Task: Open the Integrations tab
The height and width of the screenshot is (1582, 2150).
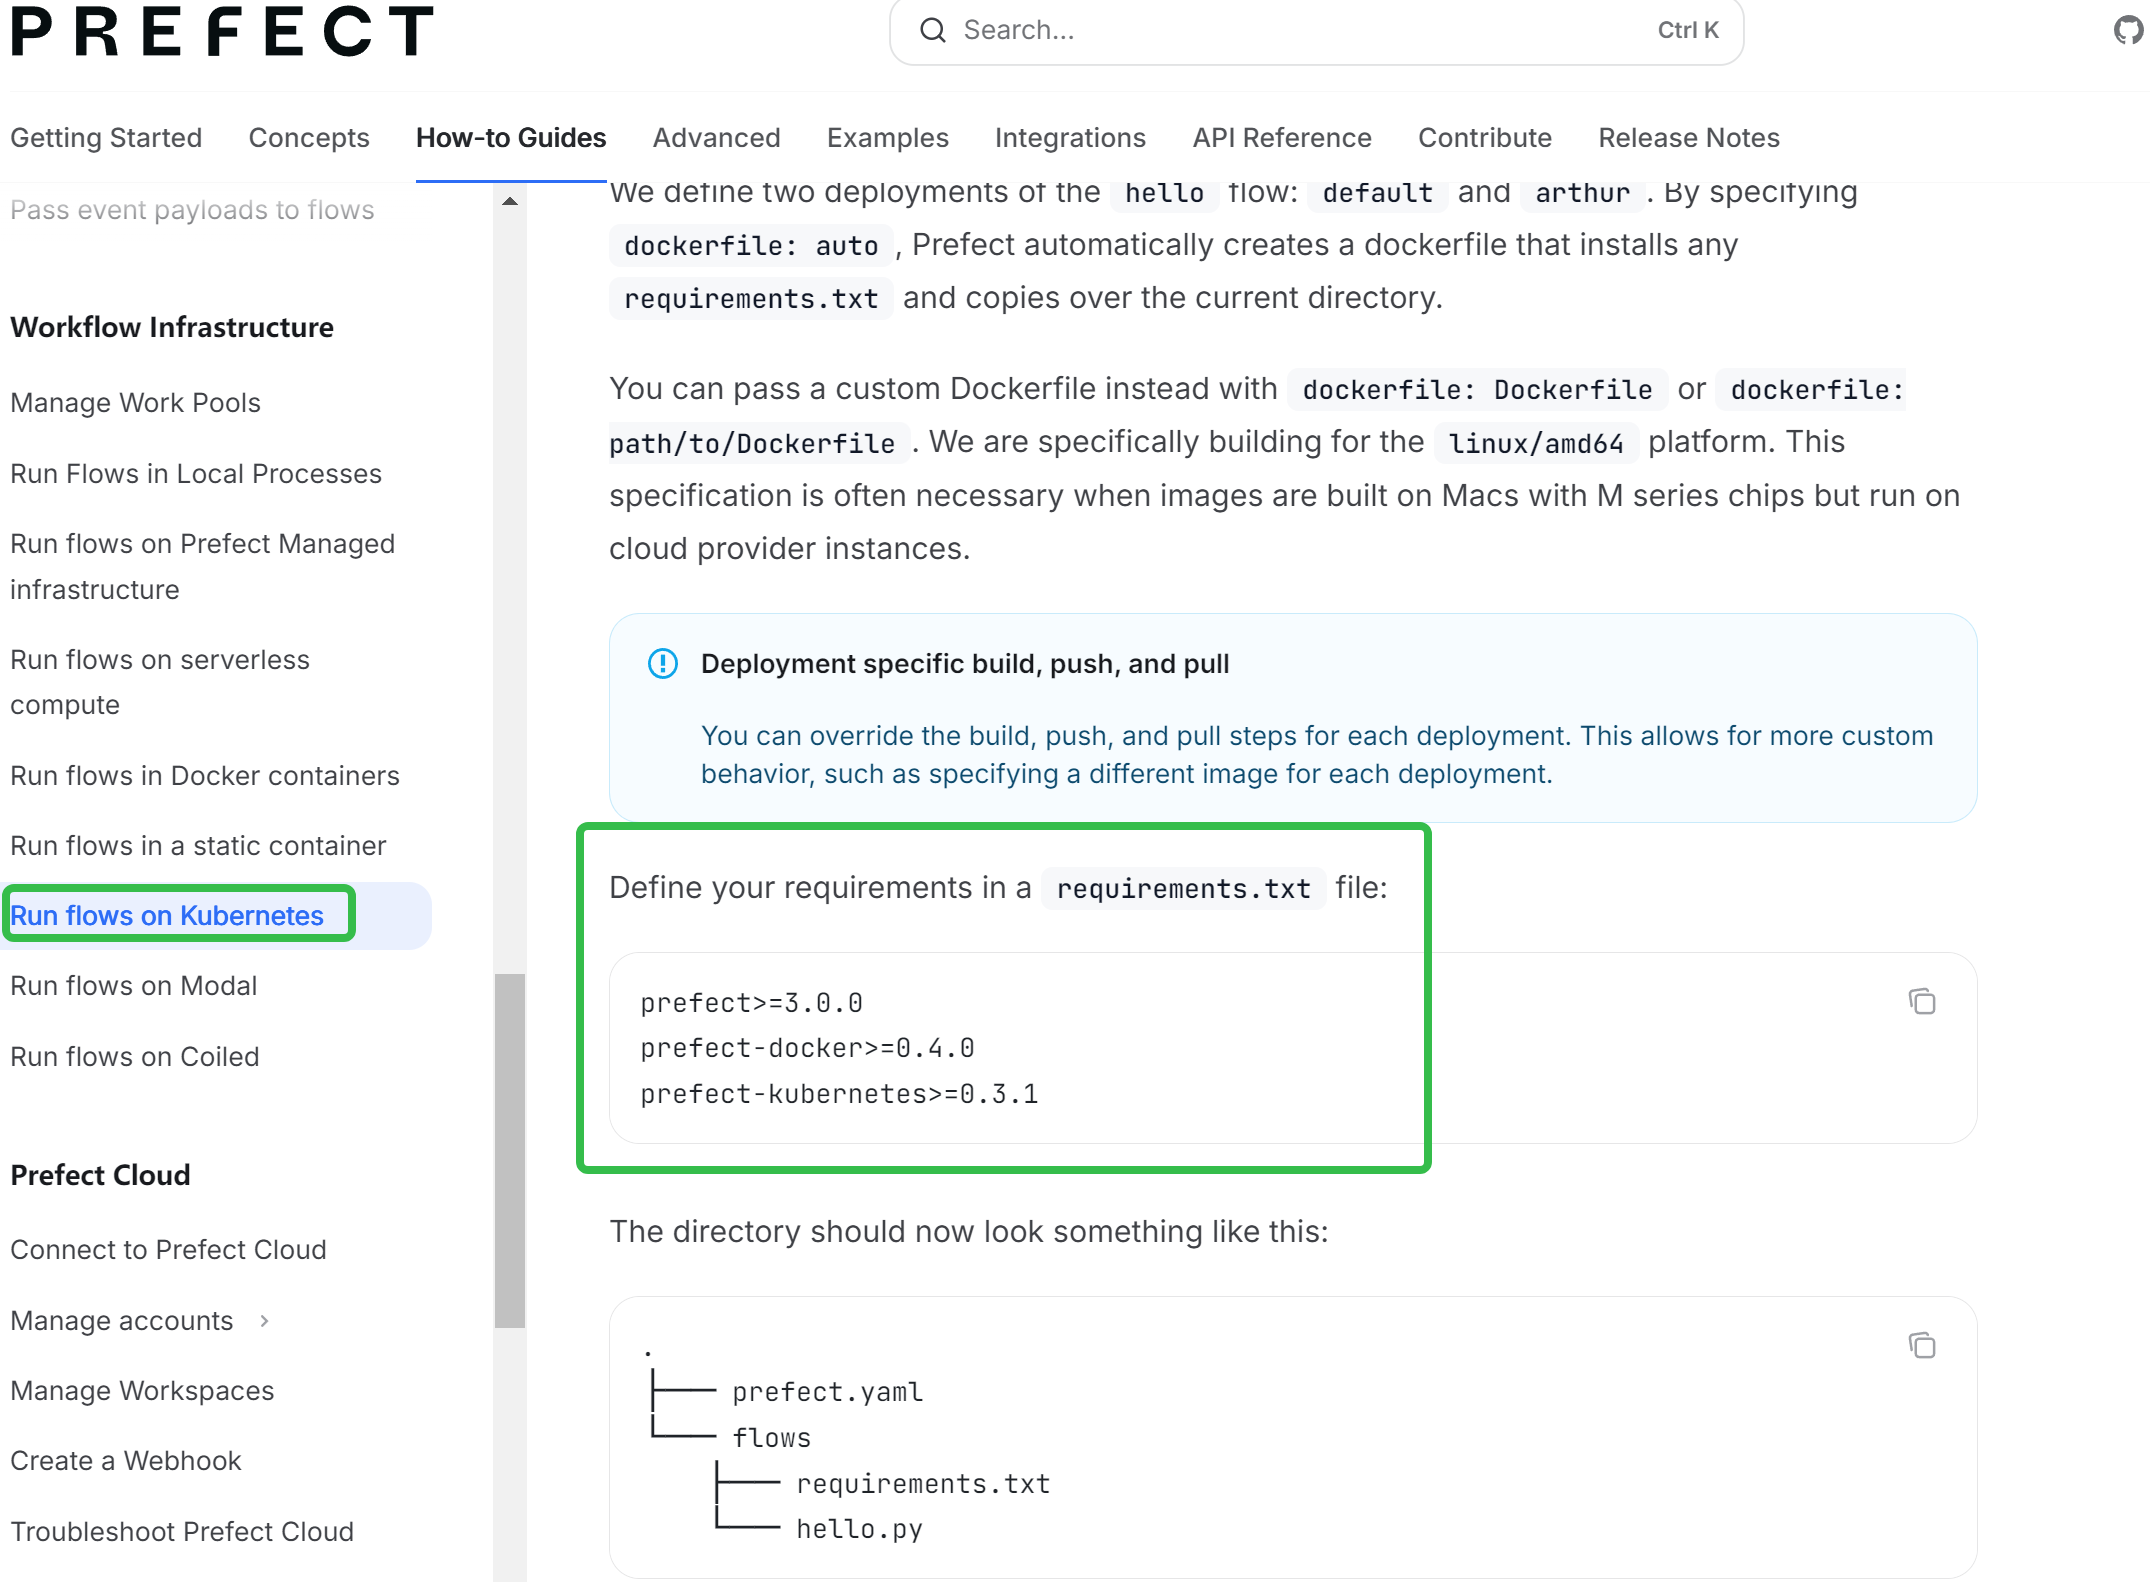Action: [1070, 138]
